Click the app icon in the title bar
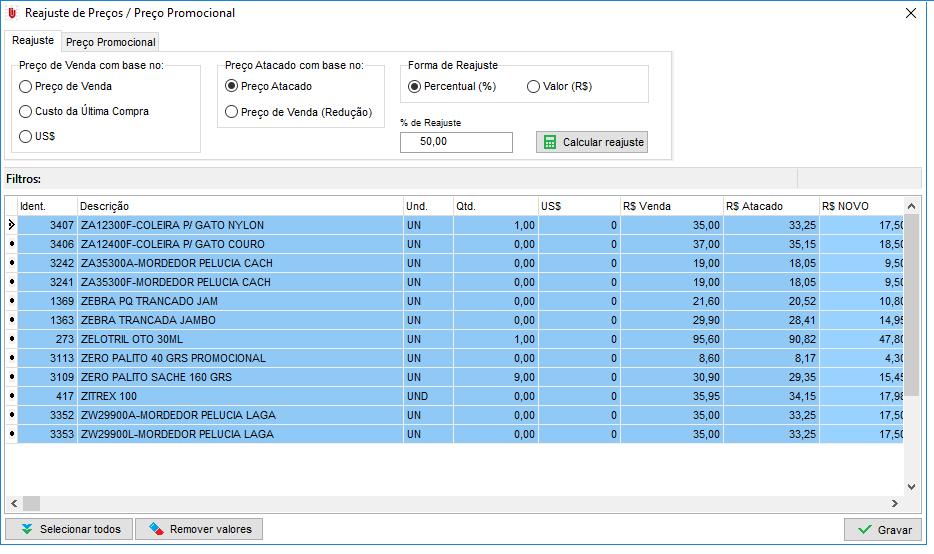This screenshot has height=554, width=934. [12, 13]
